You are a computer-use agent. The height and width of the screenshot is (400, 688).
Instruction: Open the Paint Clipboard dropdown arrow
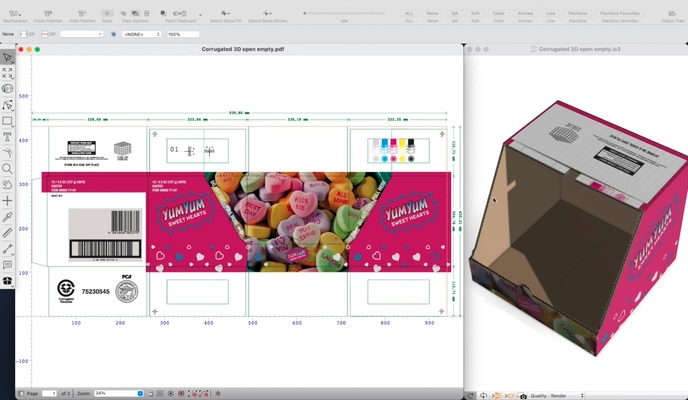click(x=201, y=15)
